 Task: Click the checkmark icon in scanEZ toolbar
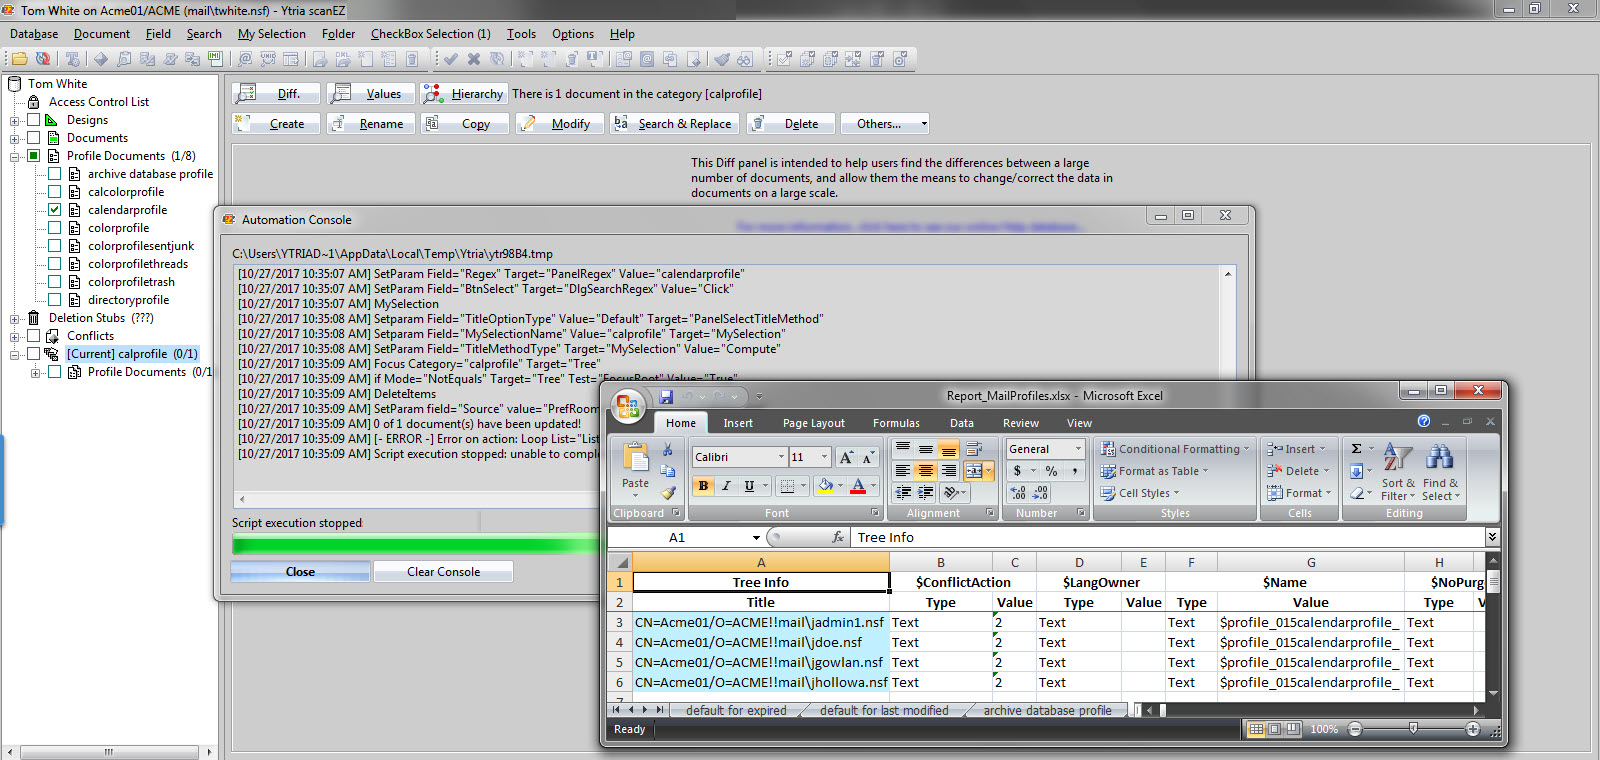coord(451,59)
